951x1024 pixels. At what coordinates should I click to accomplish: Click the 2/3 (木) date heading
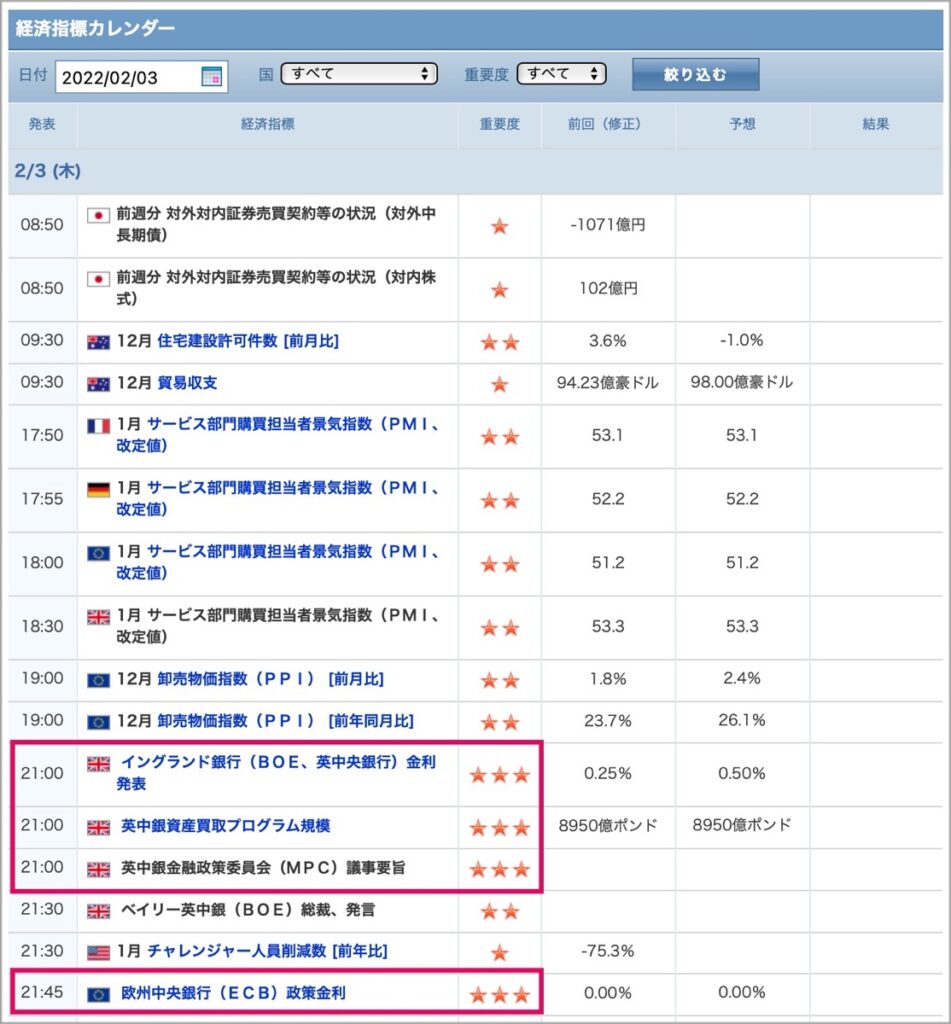point(48,171)
